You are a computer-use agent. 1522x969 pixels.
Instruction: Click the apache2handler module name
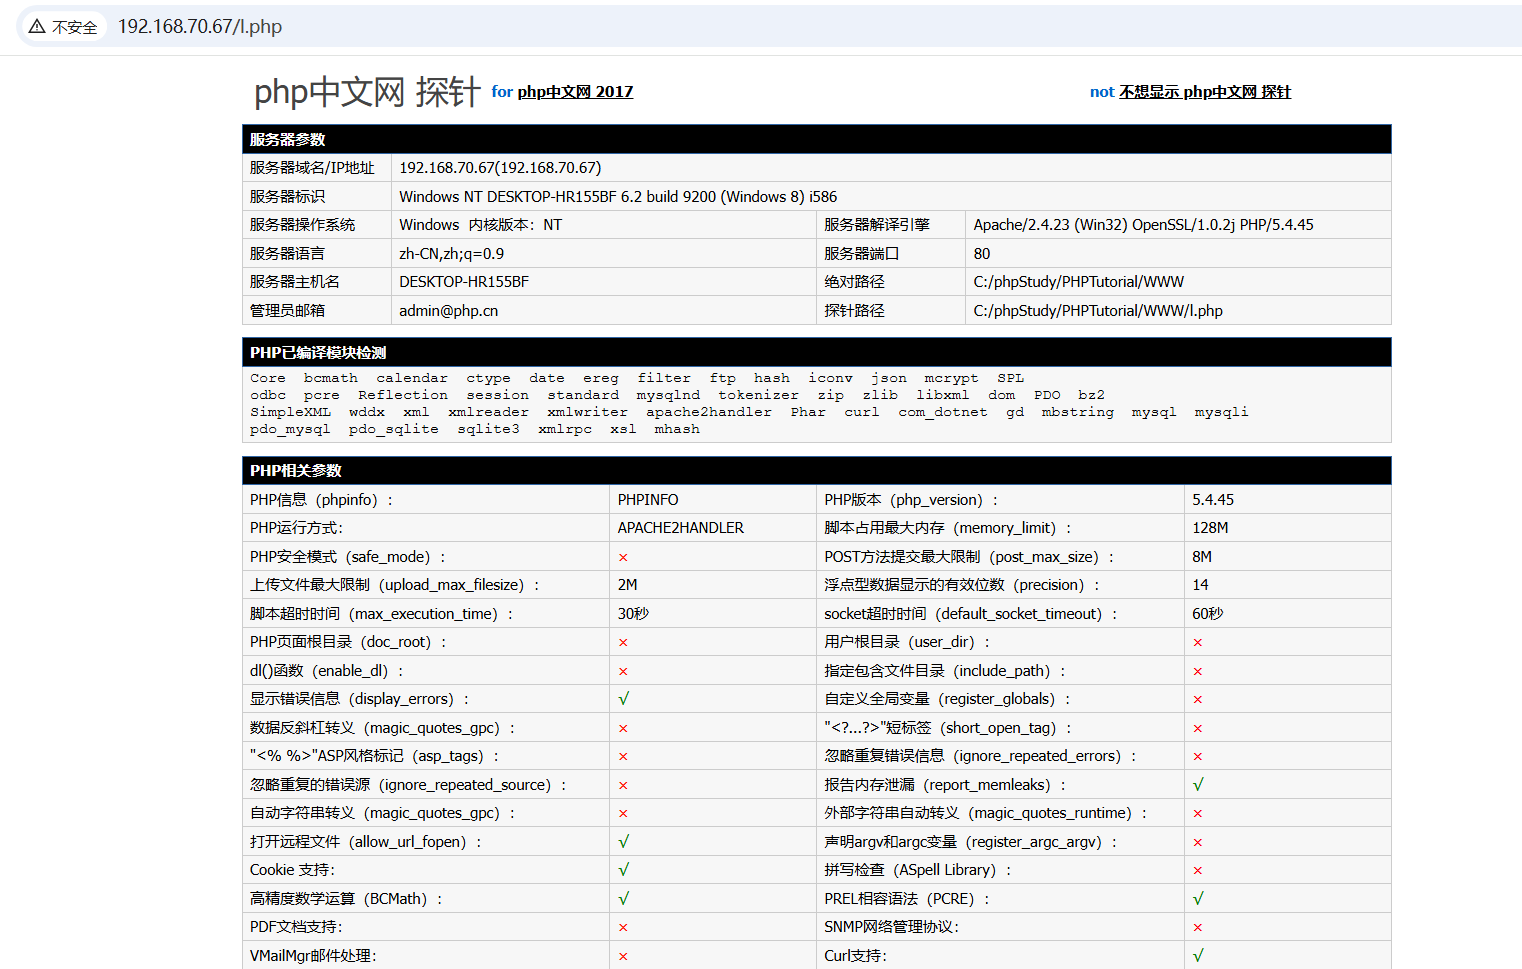[708, 412]
